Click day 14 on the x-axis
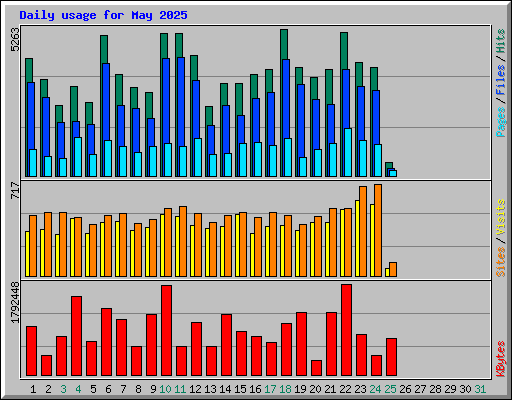This screenshot has height=400, width=512. [225, 389]
